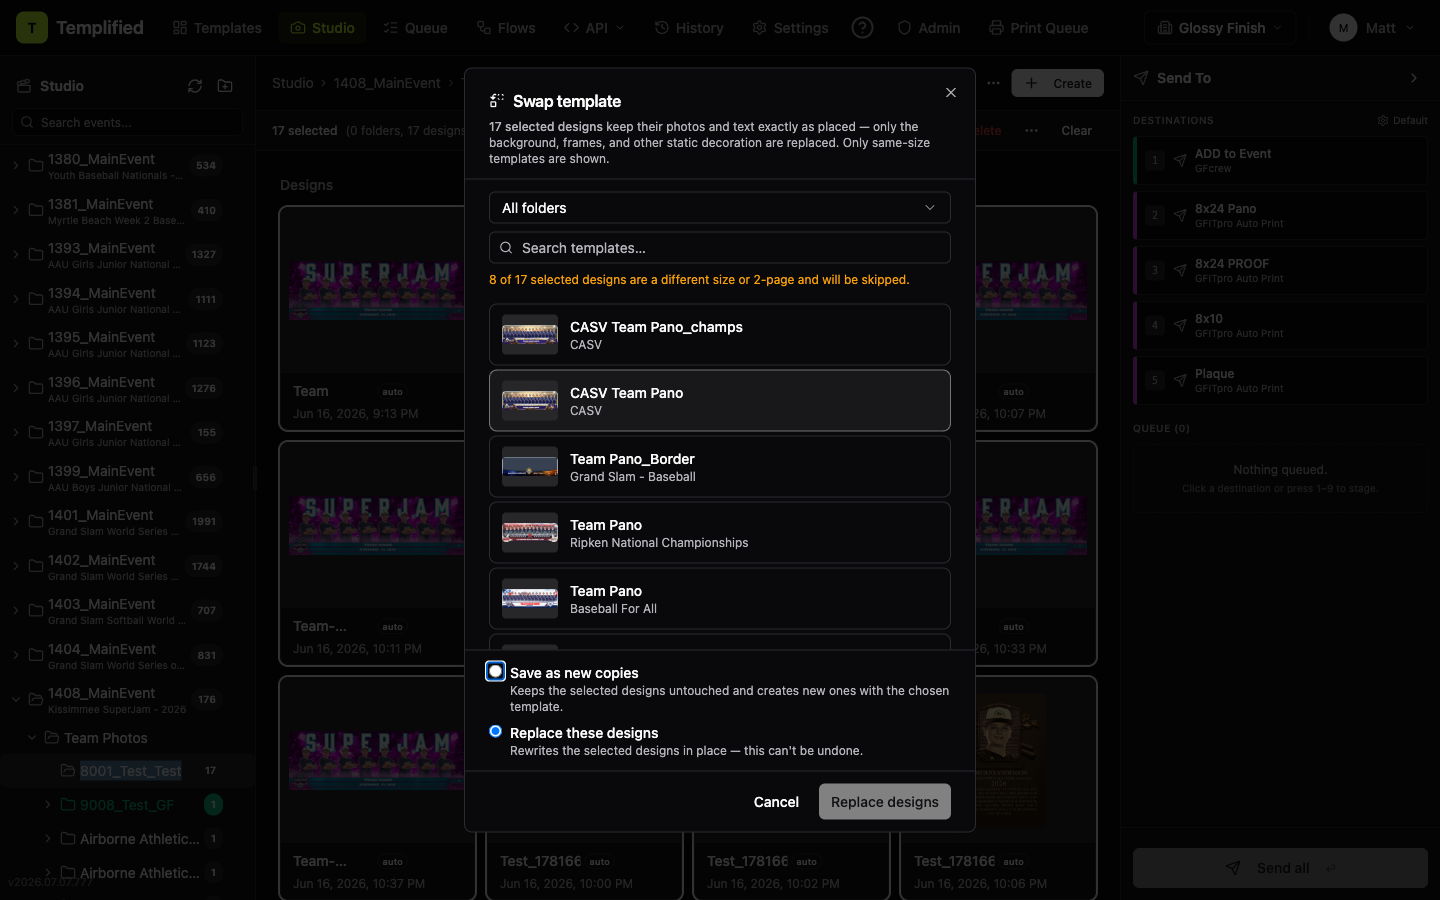Screen dimensions: 1440x900
Task: Click the 8x24 Pano destination name
Action: (1225, 209)
